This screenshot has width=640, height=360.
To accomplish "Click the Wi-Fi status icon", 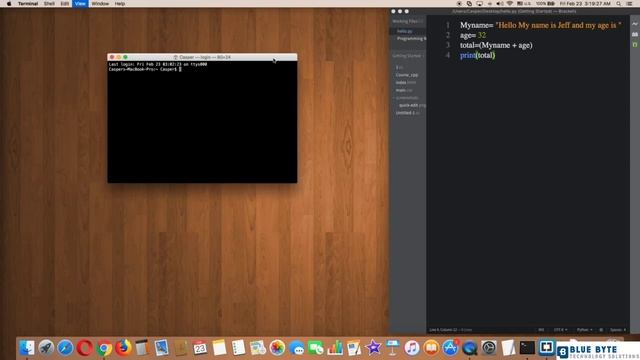I will point(509,4).
